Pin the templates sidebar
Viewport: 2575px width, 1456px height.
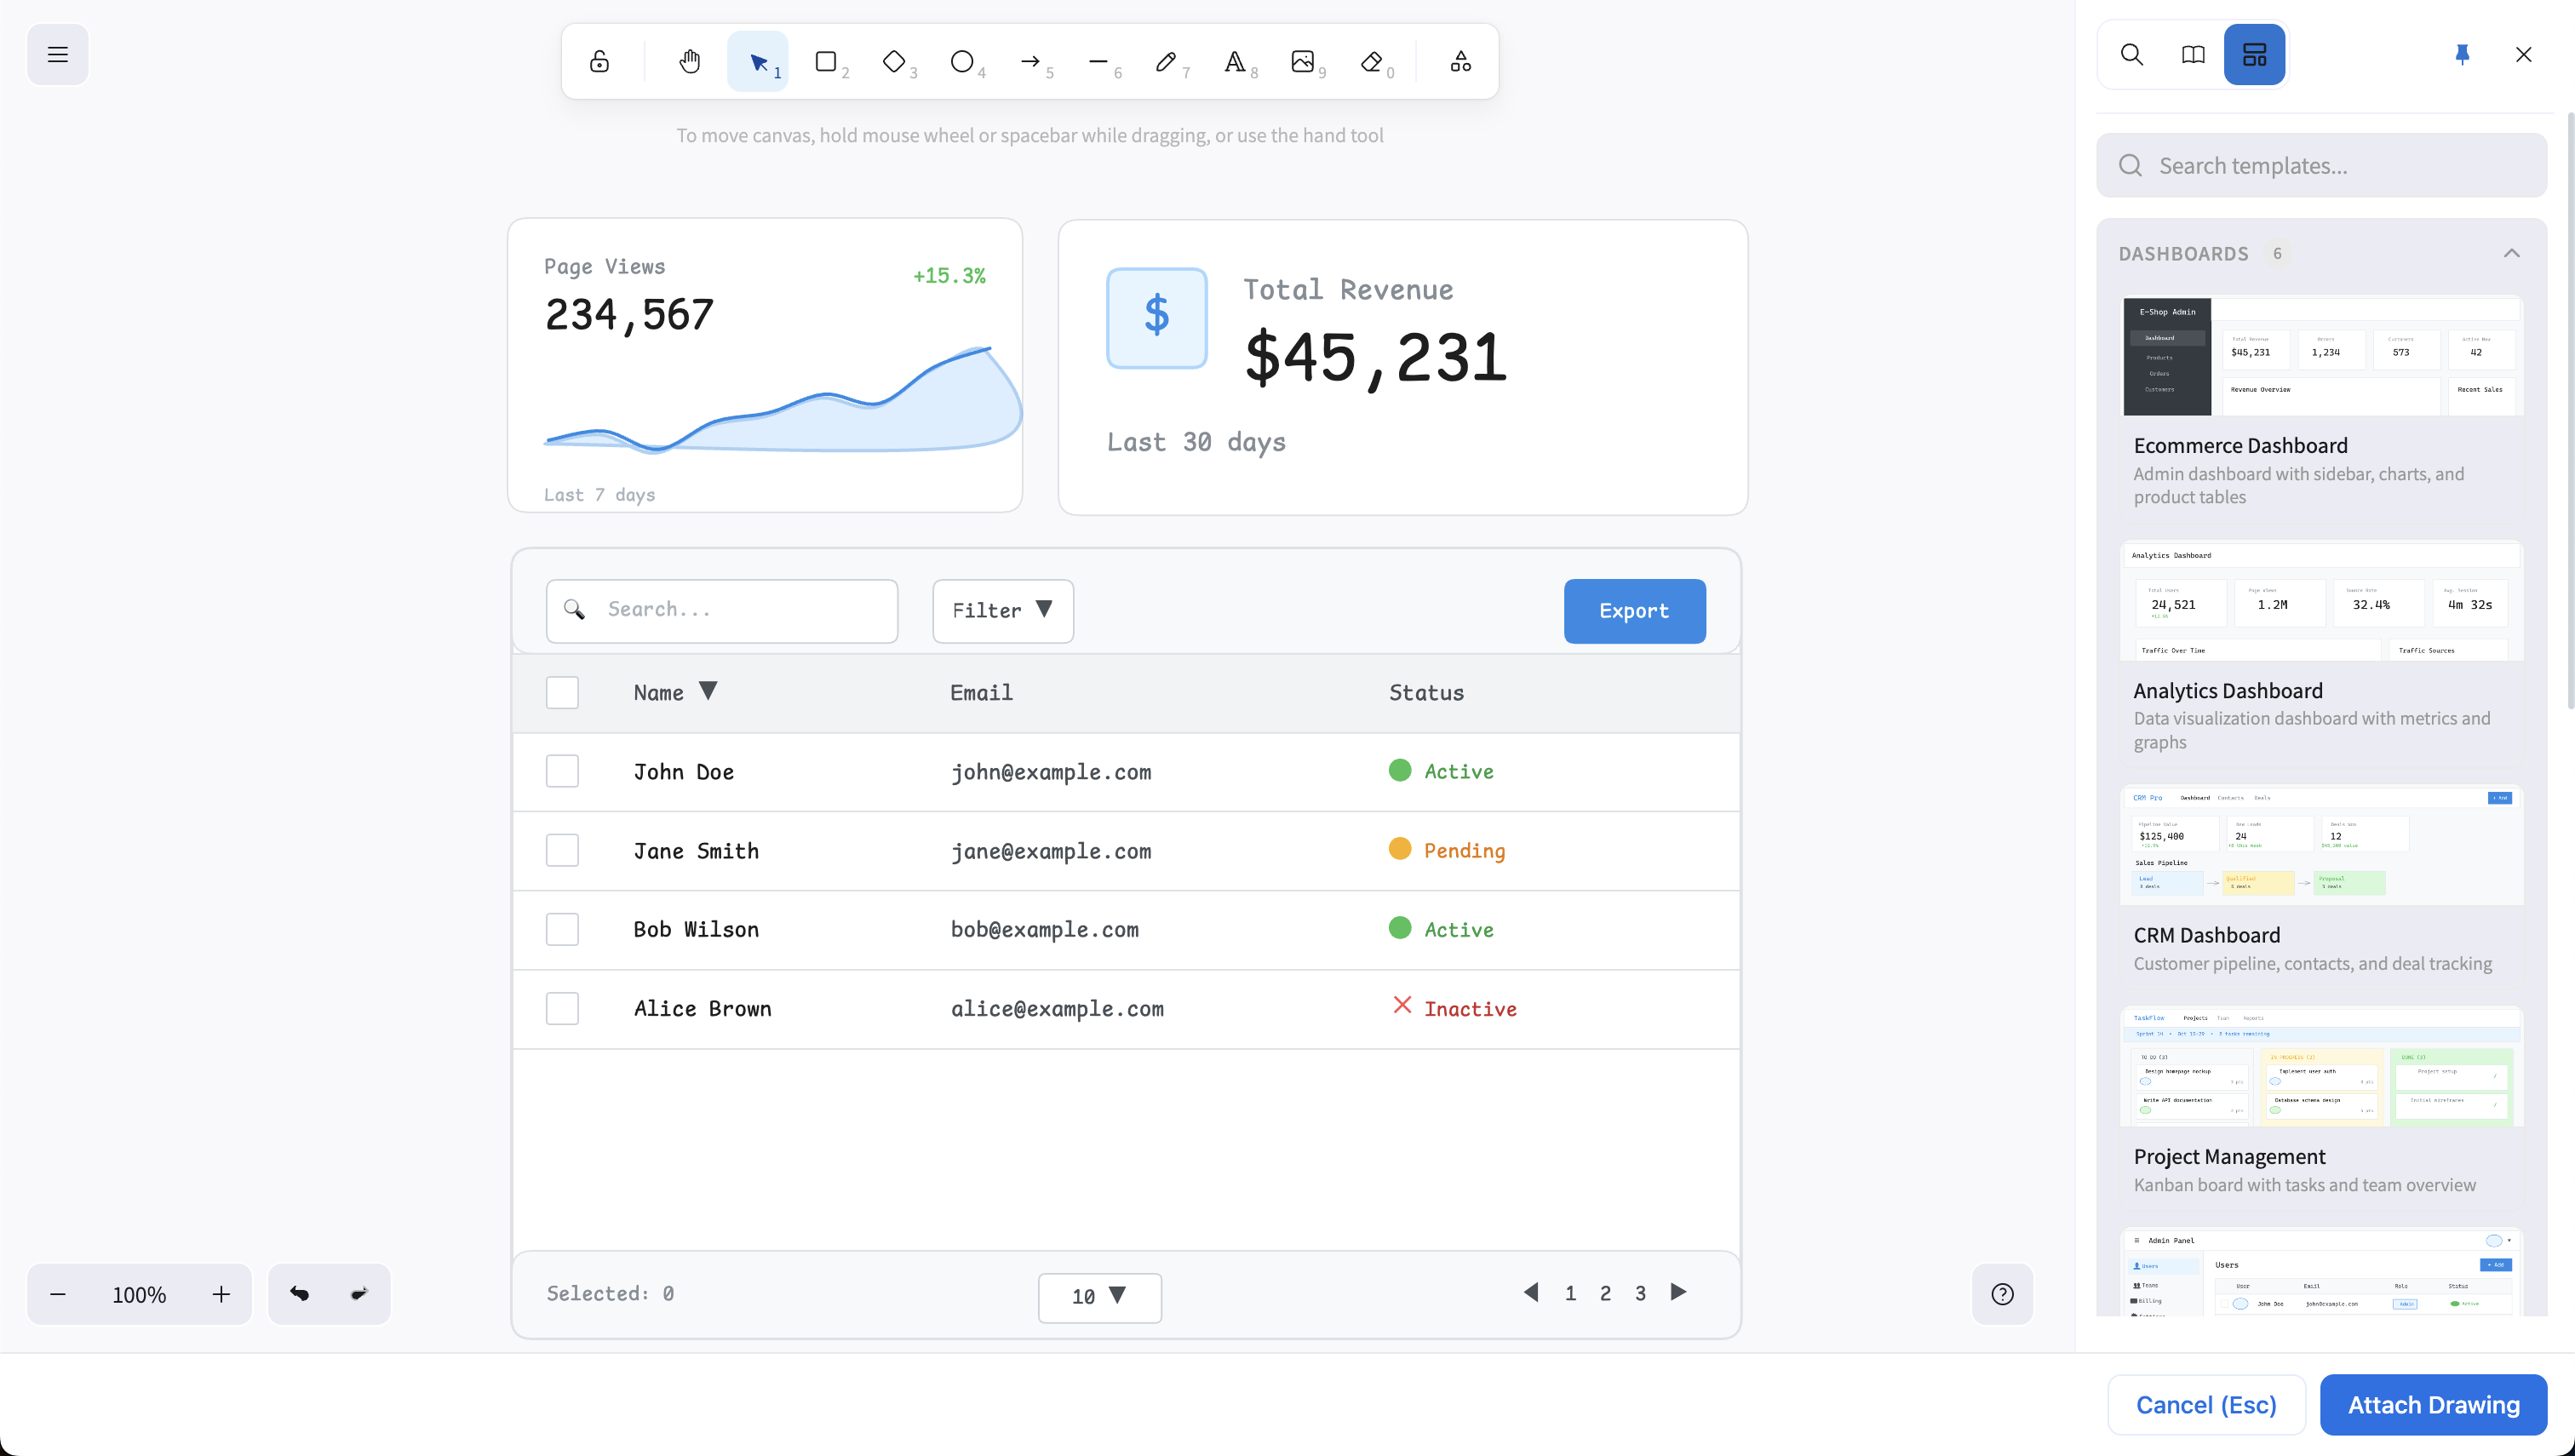pos(2462,54)
